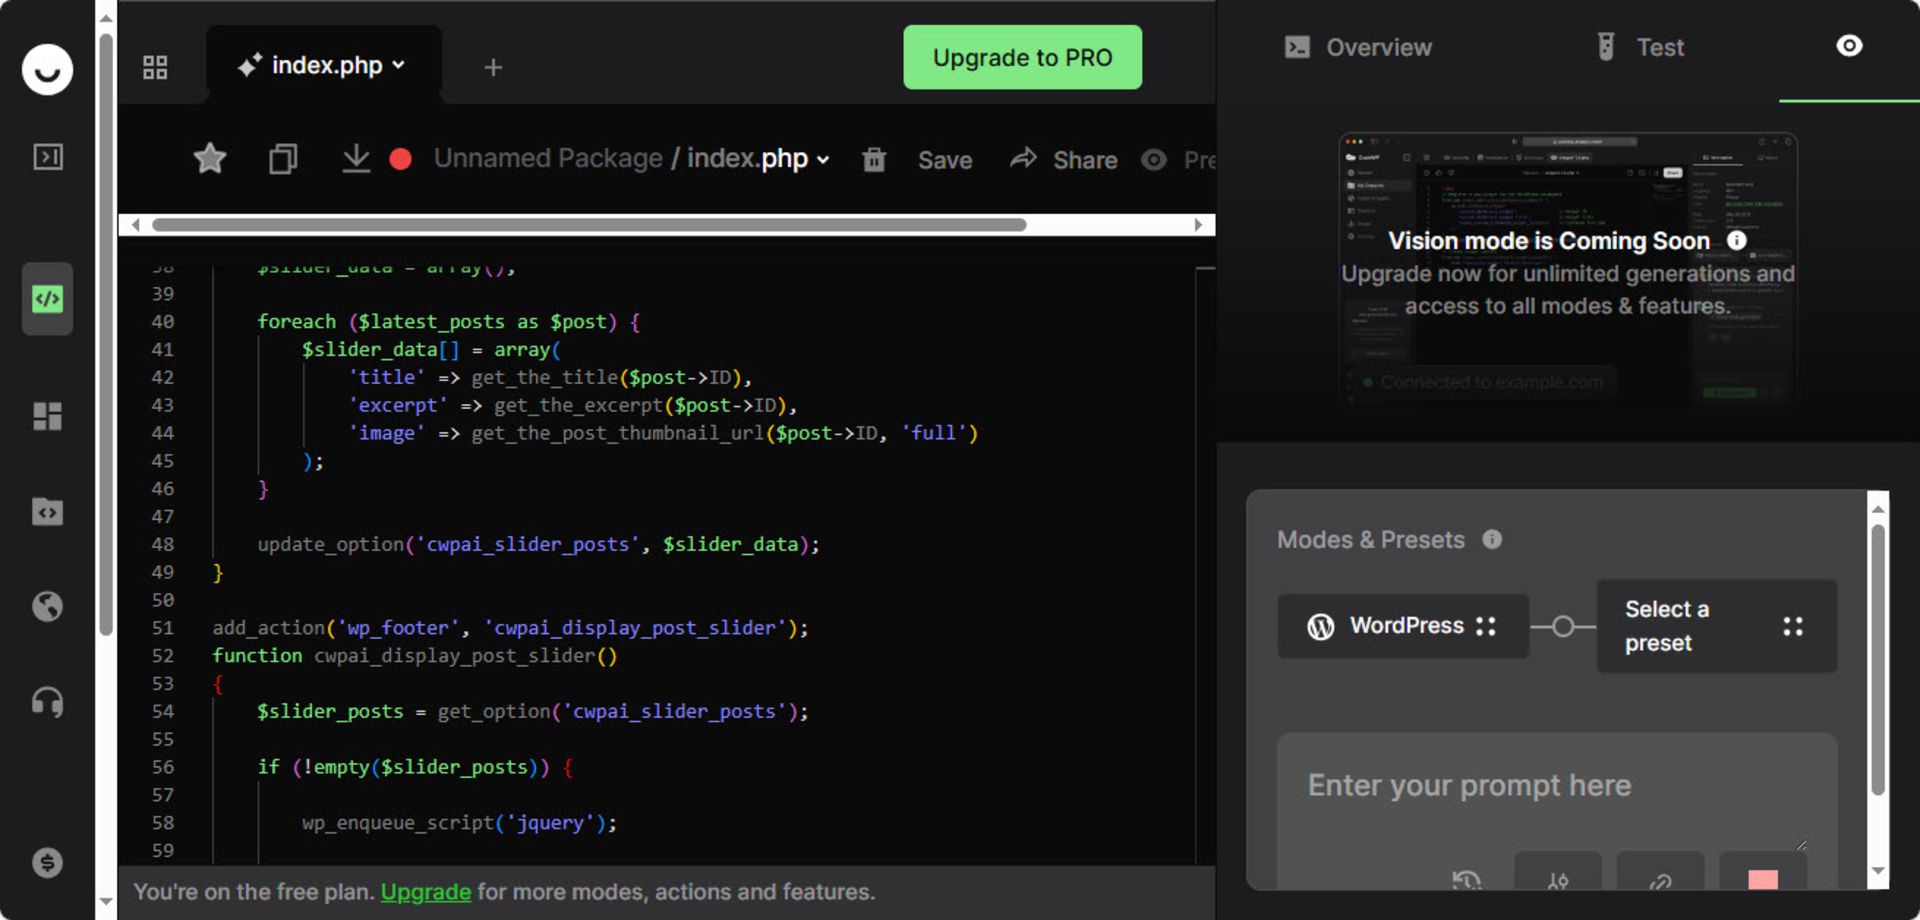Click the pink stop generation button
This screenshot has height=920, width=1920.
(1762, 872)
